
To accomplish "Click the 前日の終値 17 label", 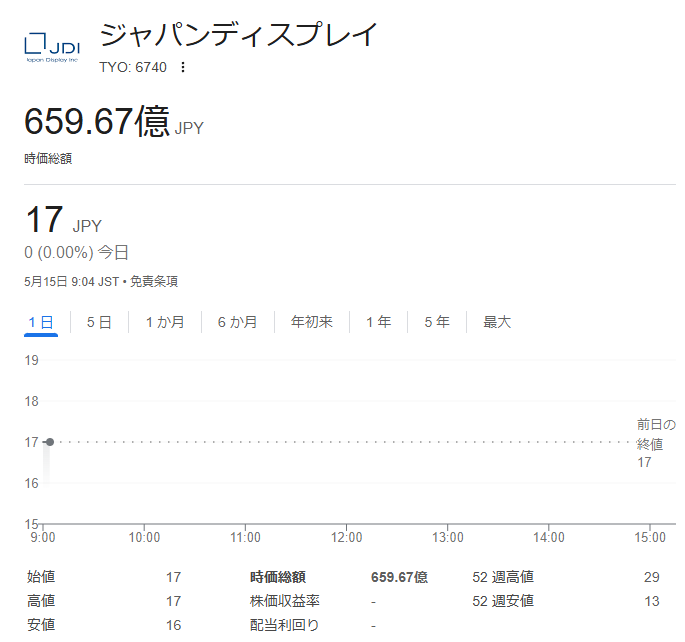I will tap(656, 443).
